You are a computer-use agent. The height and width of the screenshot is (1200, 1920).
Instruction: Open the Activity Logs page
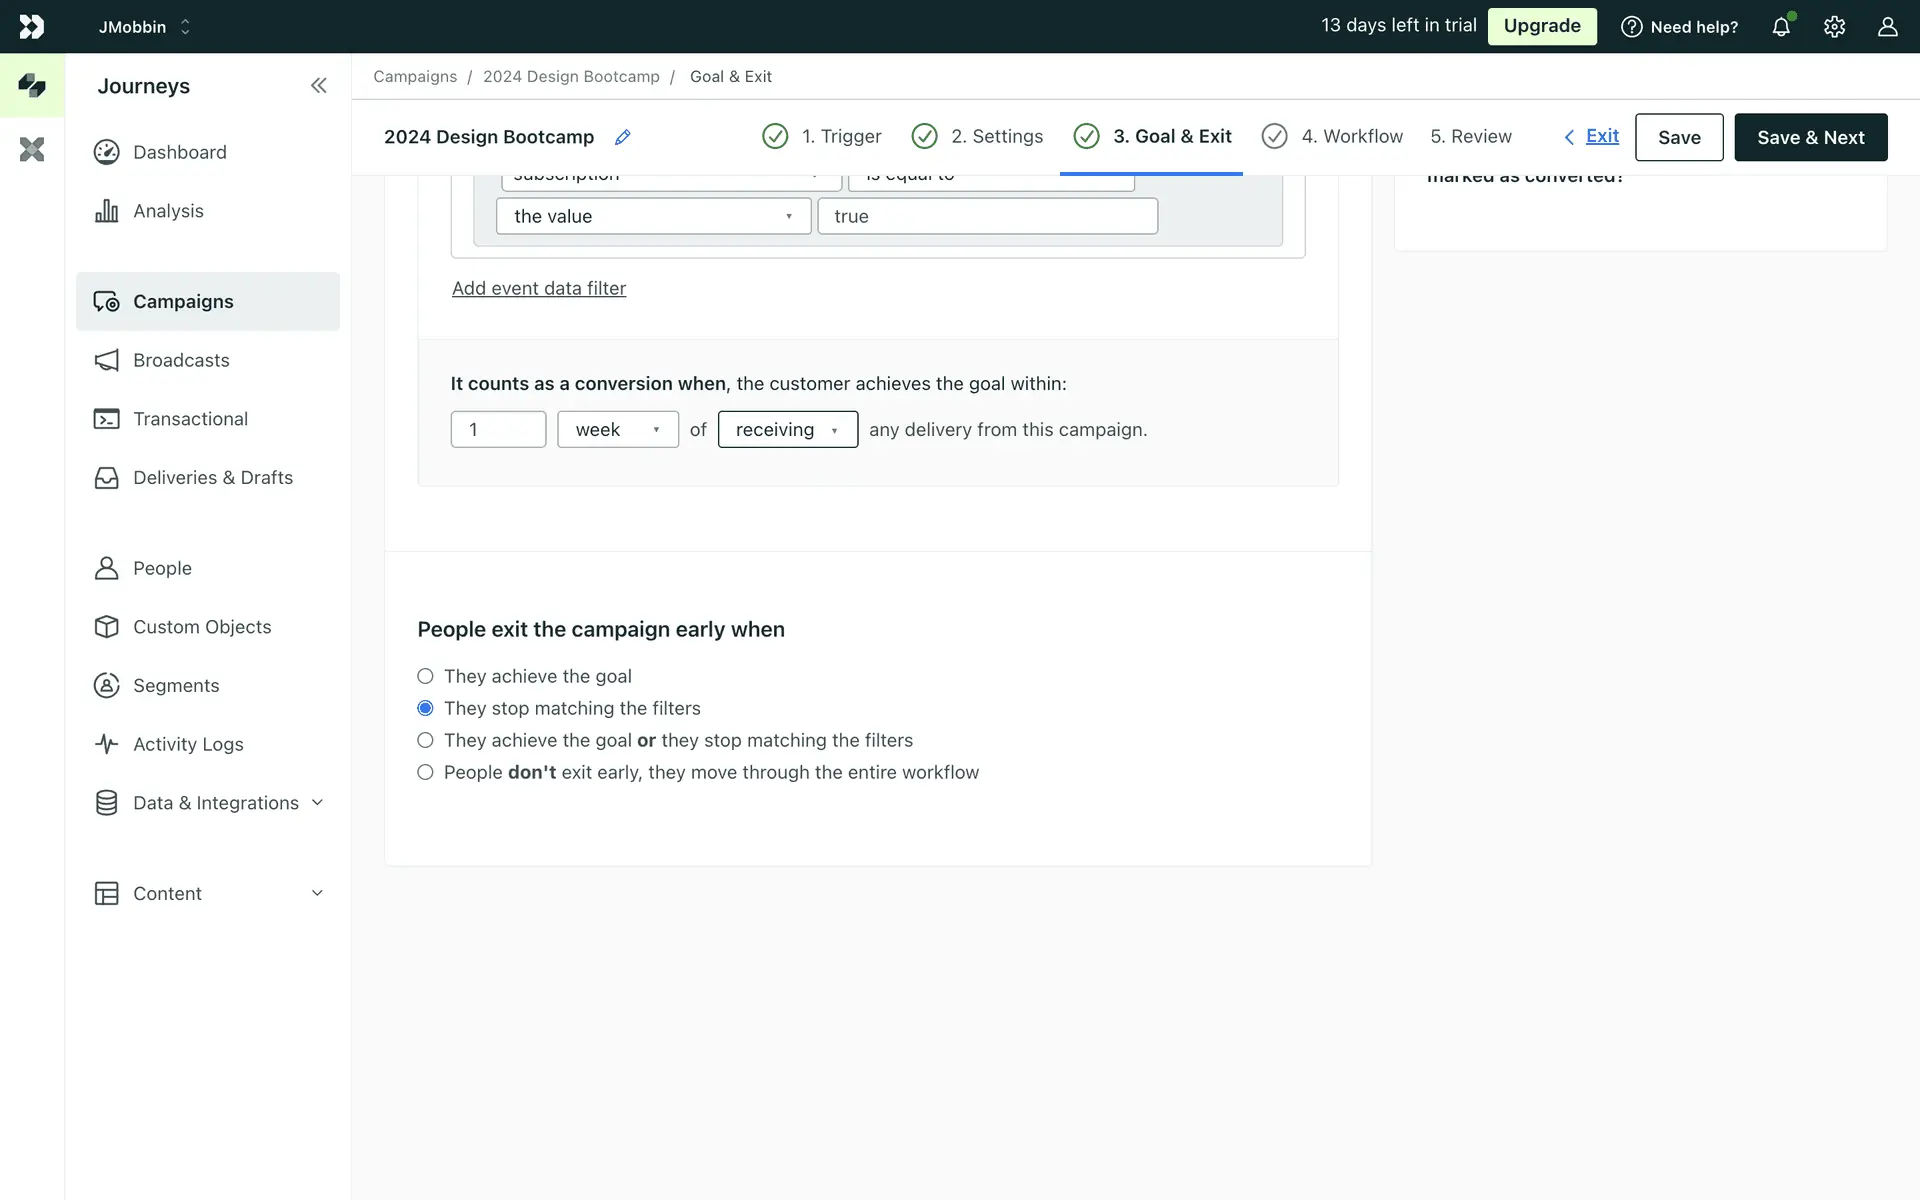click(188, 744)
